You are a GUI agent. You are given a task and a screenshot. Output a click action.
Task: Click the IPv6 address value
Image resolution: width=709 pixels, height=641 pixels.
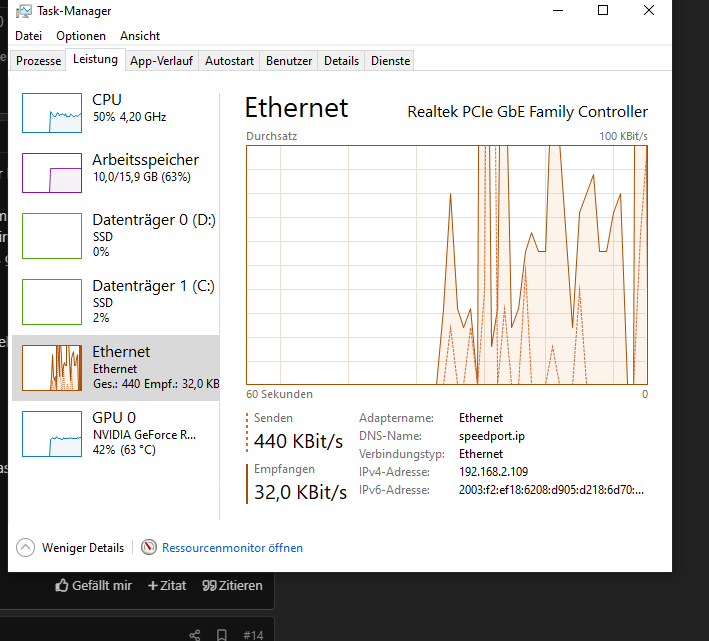(x=551, y=490)
